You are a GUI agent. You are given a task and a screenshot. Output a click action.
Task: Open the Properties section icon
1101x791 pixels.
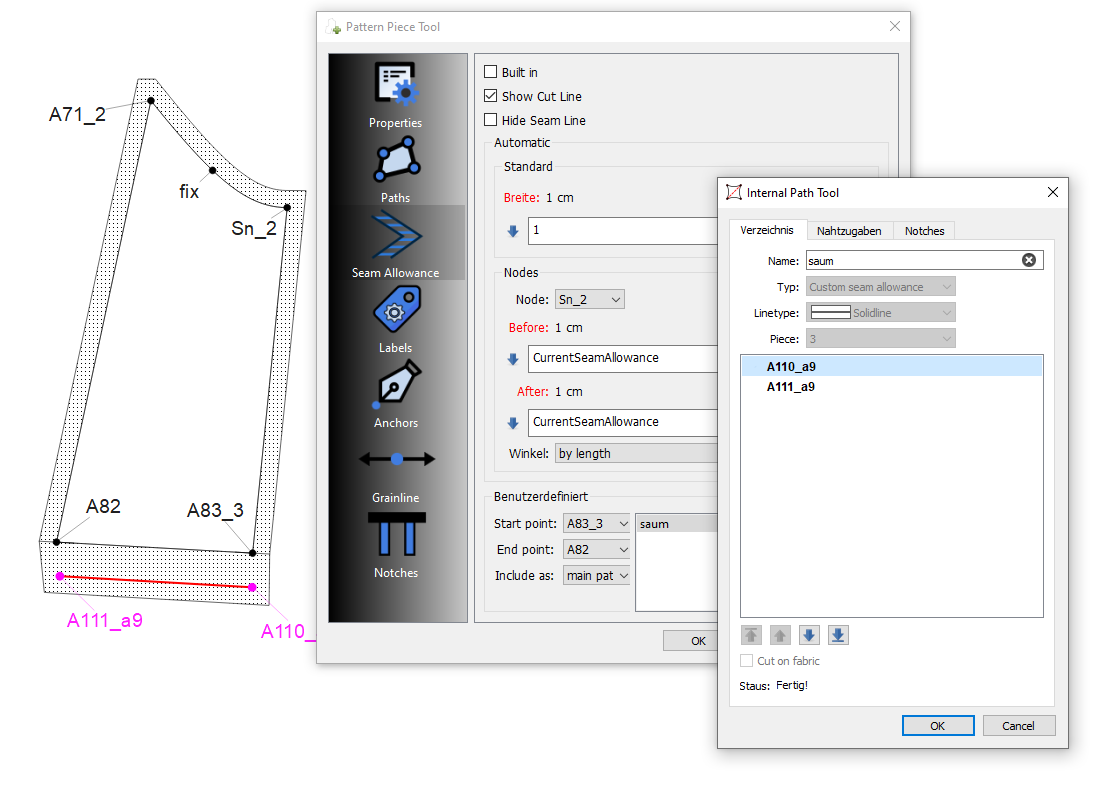[396, 86]
